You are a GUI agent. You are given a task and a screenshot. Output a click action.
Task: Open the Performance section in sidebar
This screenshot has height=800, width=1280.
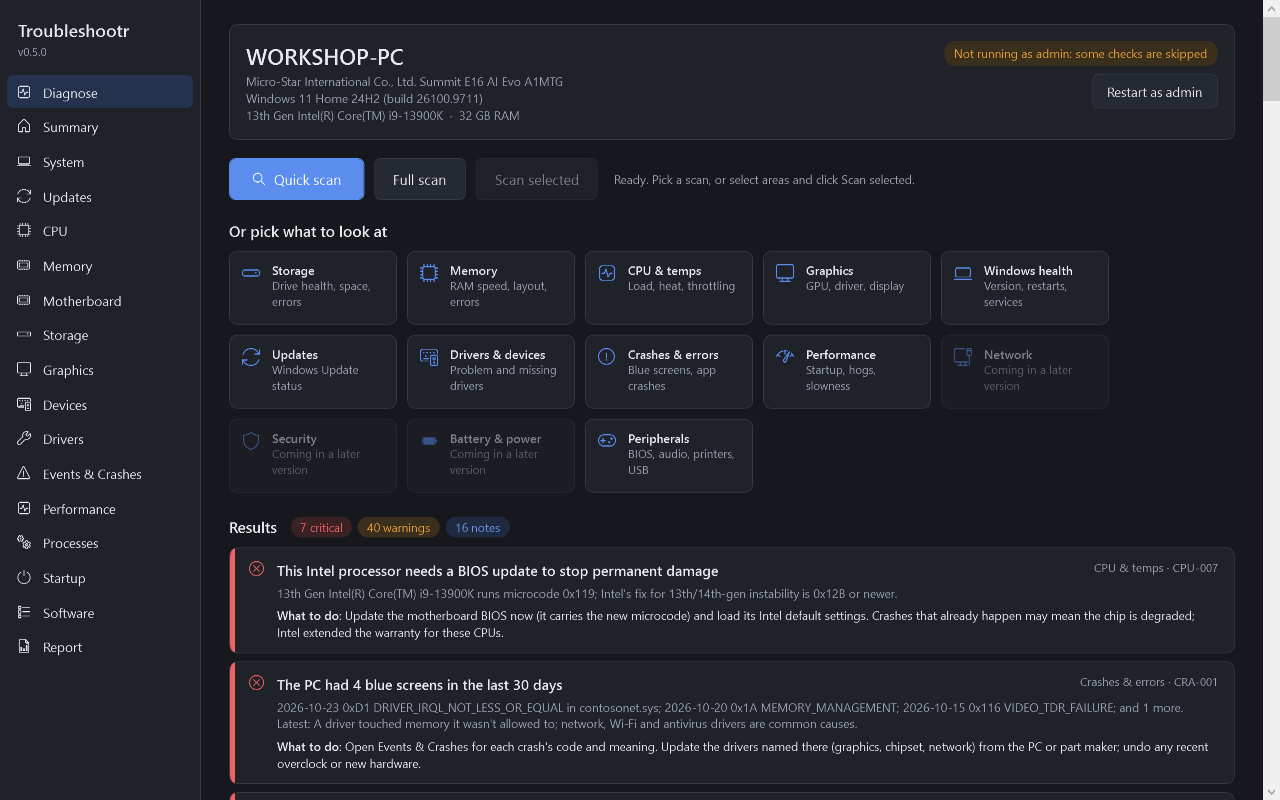[100, 508]
